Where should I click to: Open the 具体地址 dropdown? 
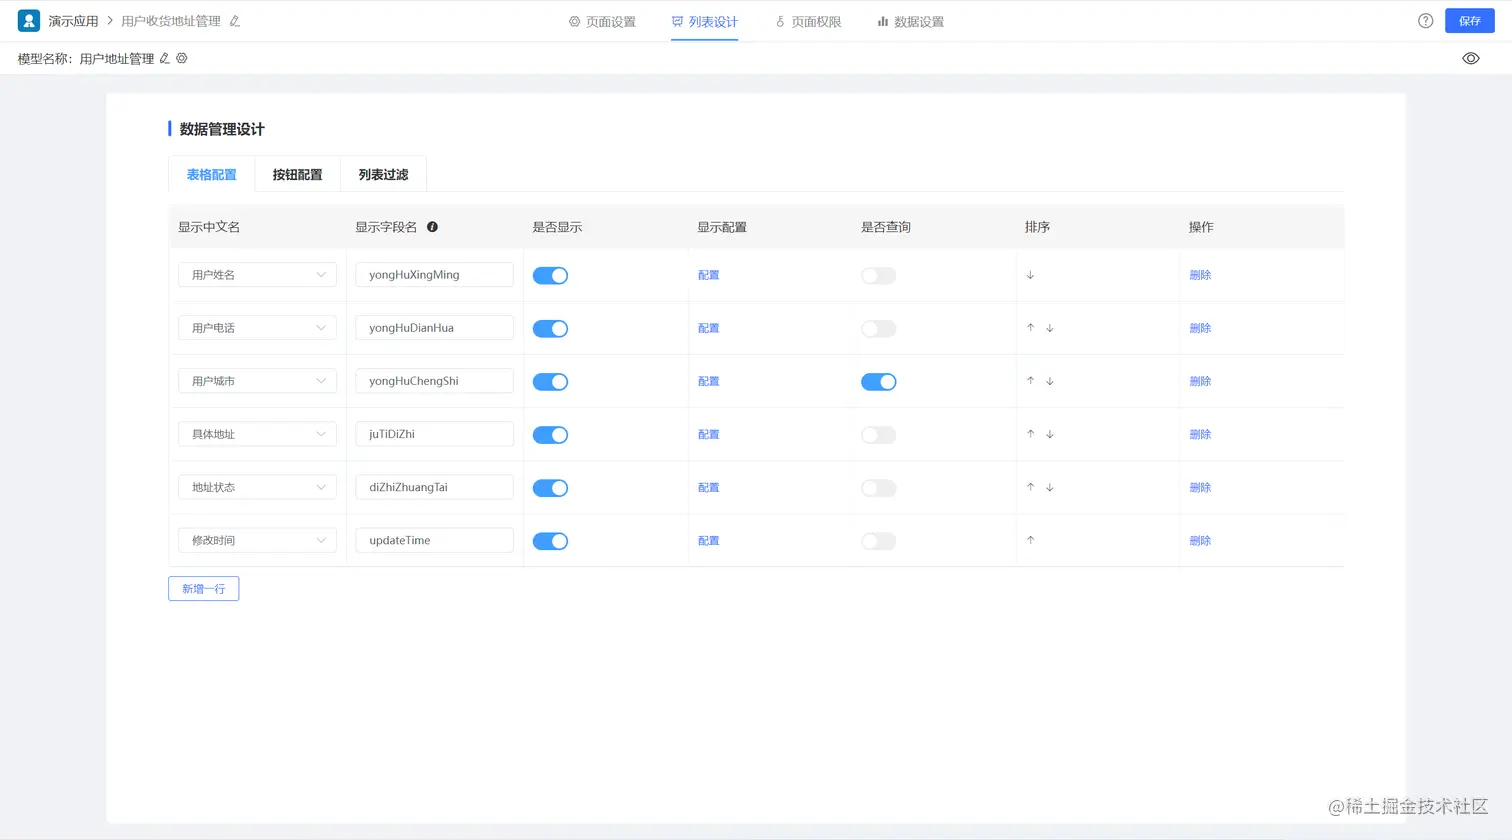(257, 434)
